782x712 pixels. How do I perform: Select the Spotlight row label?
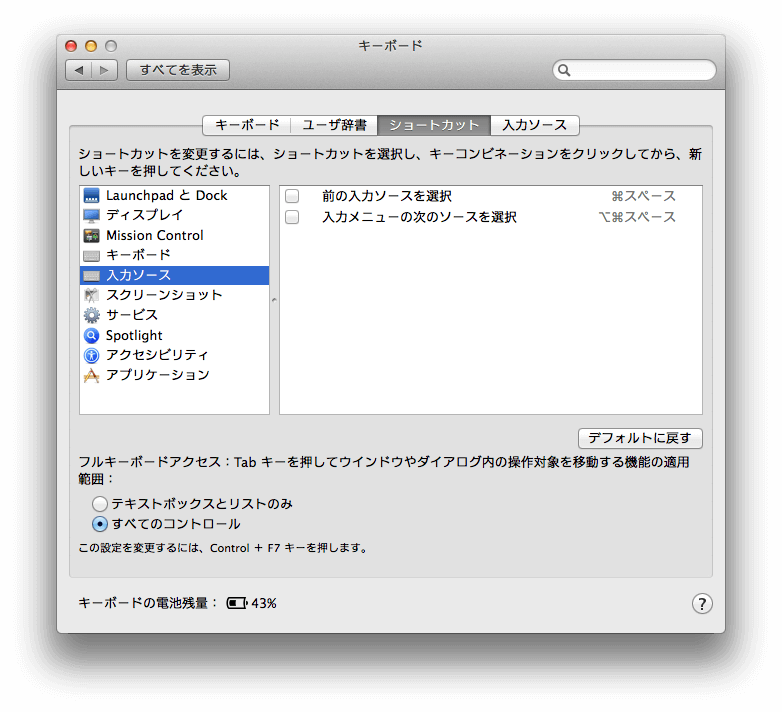[x=134, y=336]
